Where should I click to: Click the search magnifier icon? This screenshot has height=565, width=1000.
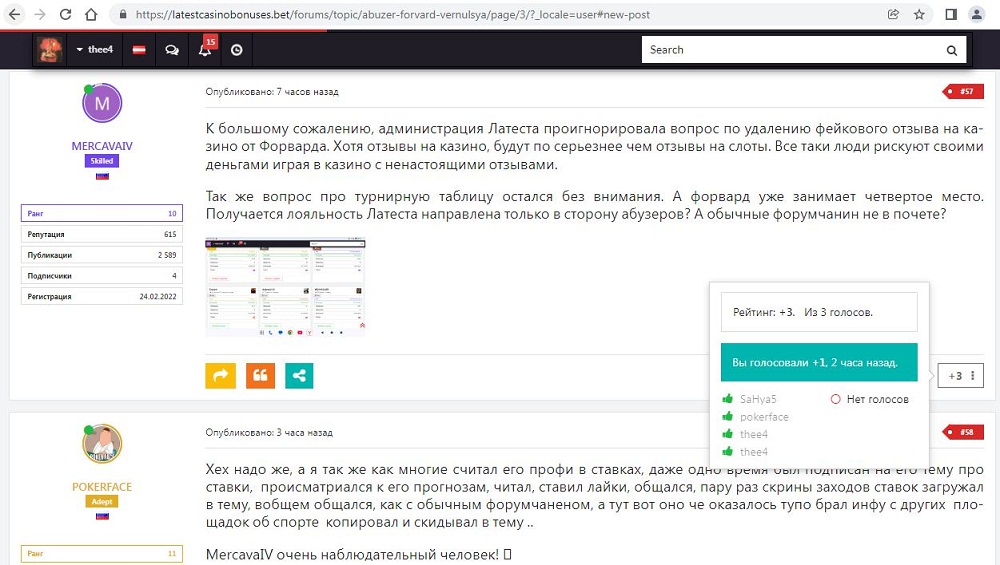point(951,50)
